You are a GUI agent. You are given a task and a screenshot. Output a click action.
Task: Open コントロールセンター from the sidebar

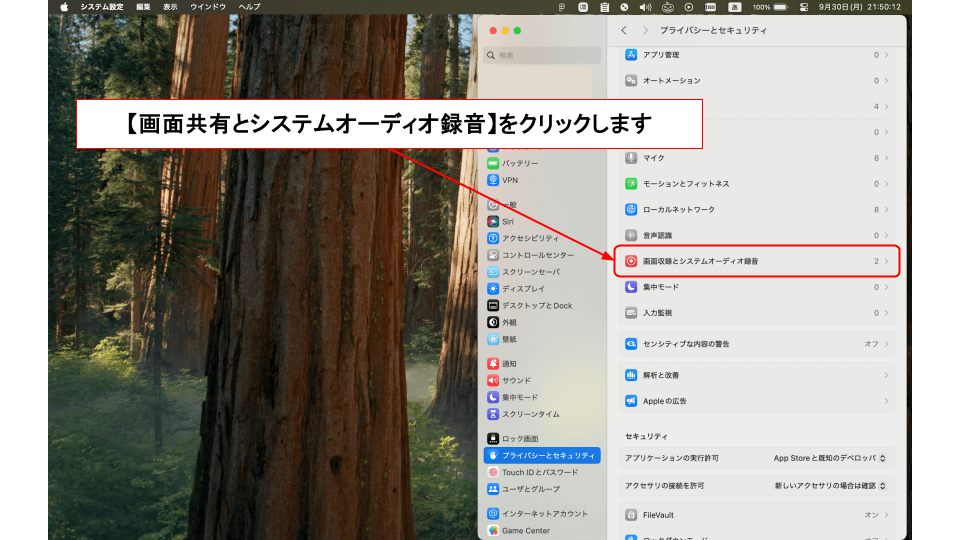point(537,255)
